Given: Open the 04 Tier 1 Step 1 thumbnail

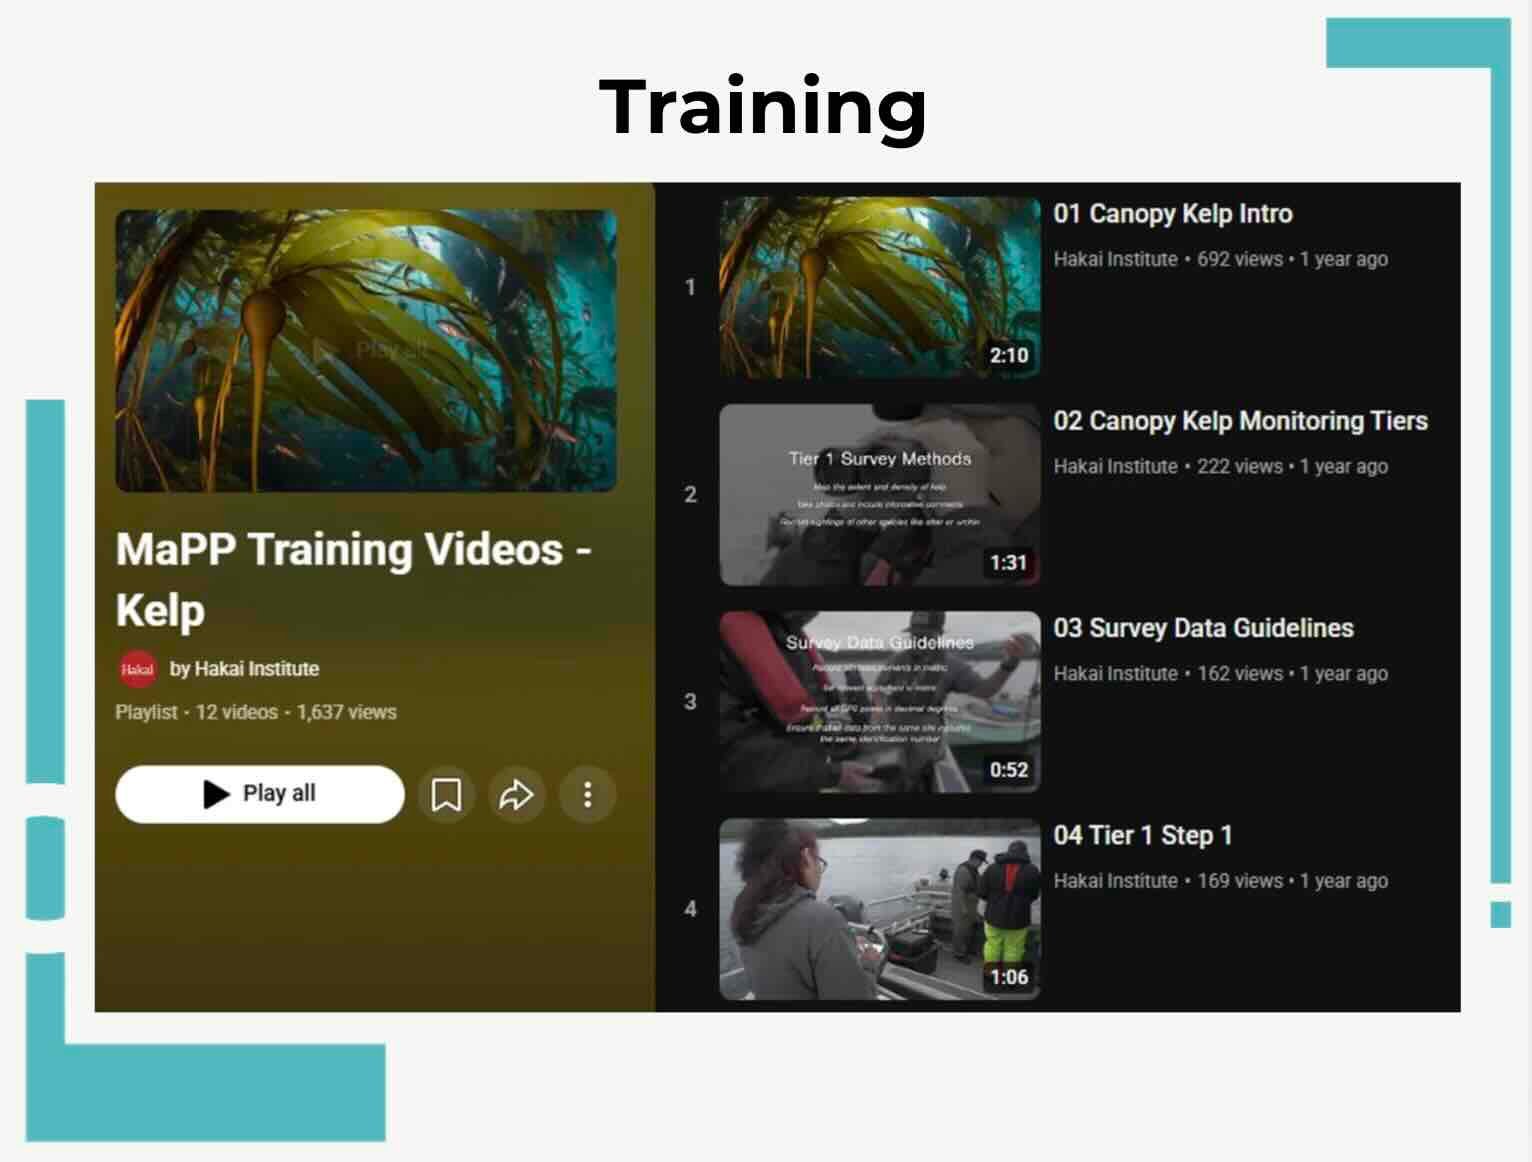Looking at the screenshot, I should click(x=880, y=909).
